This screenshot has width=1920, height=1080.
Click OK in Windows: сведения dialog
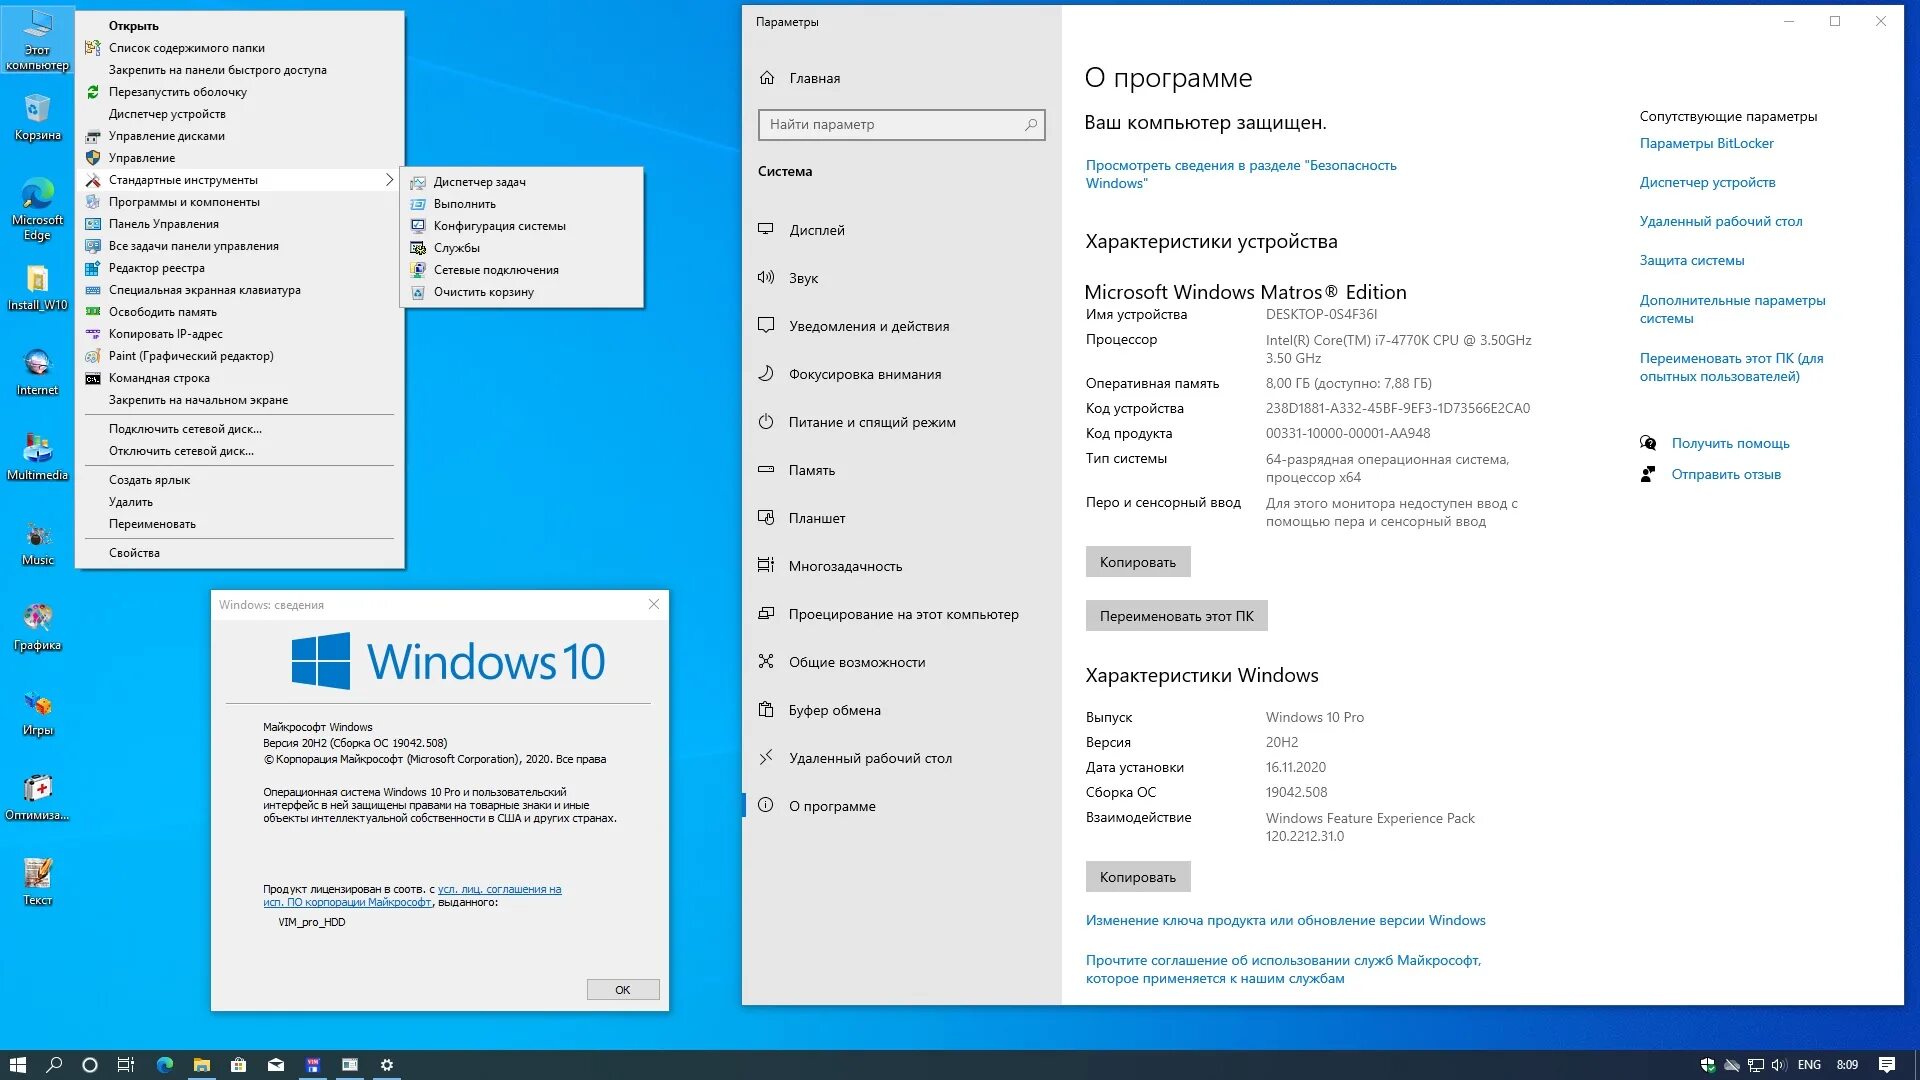[622, 990]
